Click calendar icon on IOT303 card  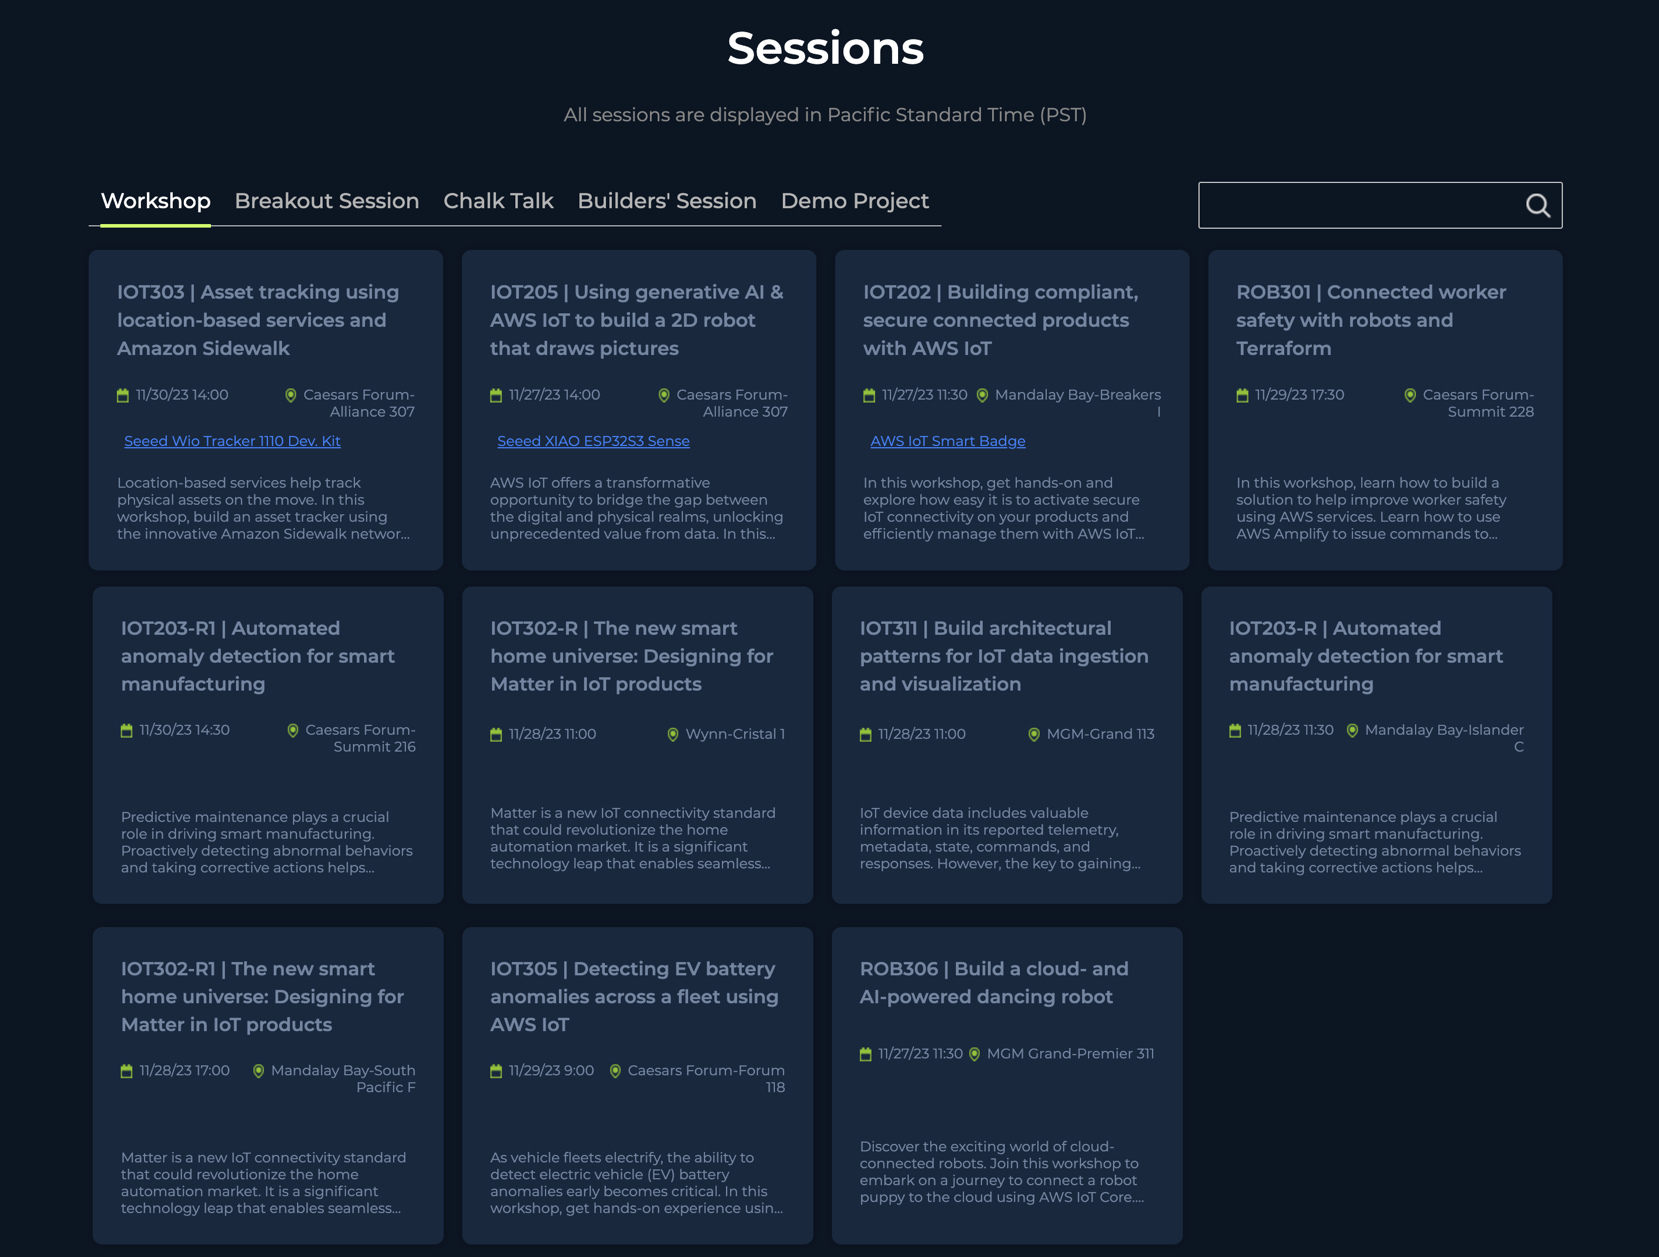123,395
